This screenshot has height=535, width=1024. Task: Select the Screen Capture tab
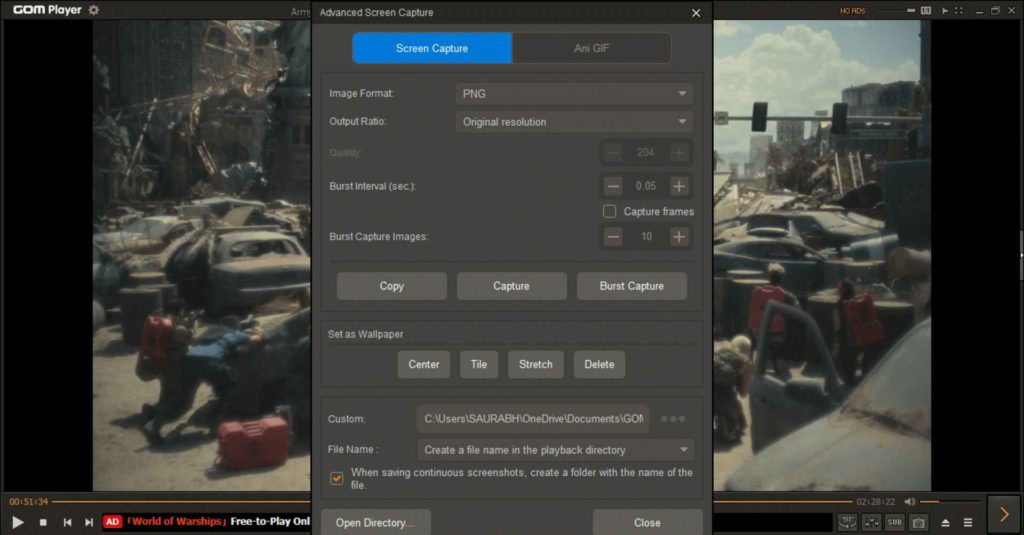432,48
